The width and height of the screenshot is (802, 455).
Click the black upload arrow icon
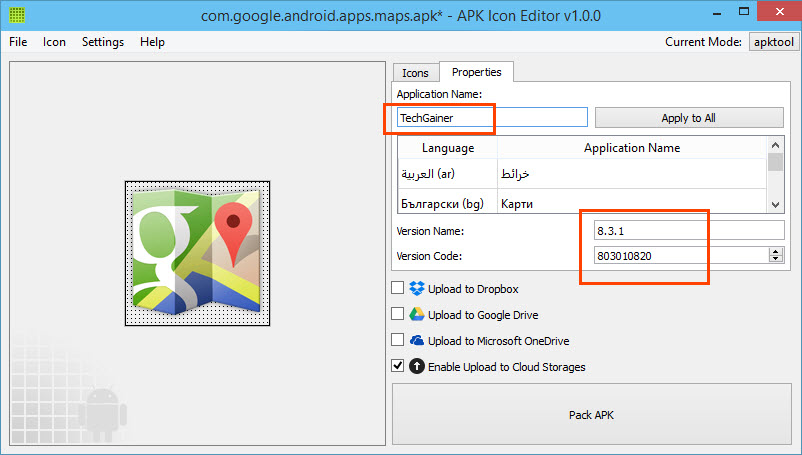417,366
